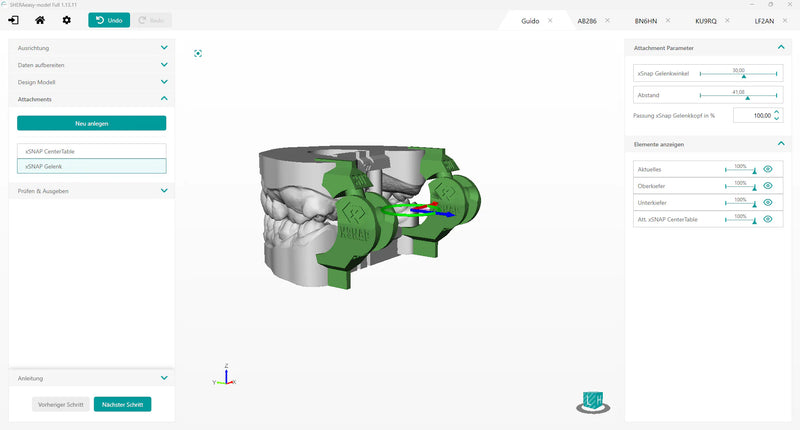This screenshot has height=430, width=800.
Task: Increase the Passung xSnap Gelenkkopf value
Action: pyautogui.click(x=777, y=112)
